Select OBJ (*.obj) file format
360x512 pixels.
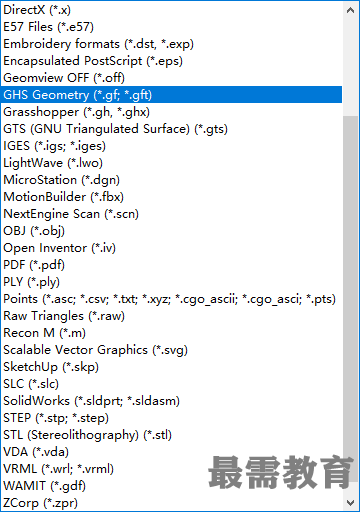pyautogui.click(x=171, y=231)
